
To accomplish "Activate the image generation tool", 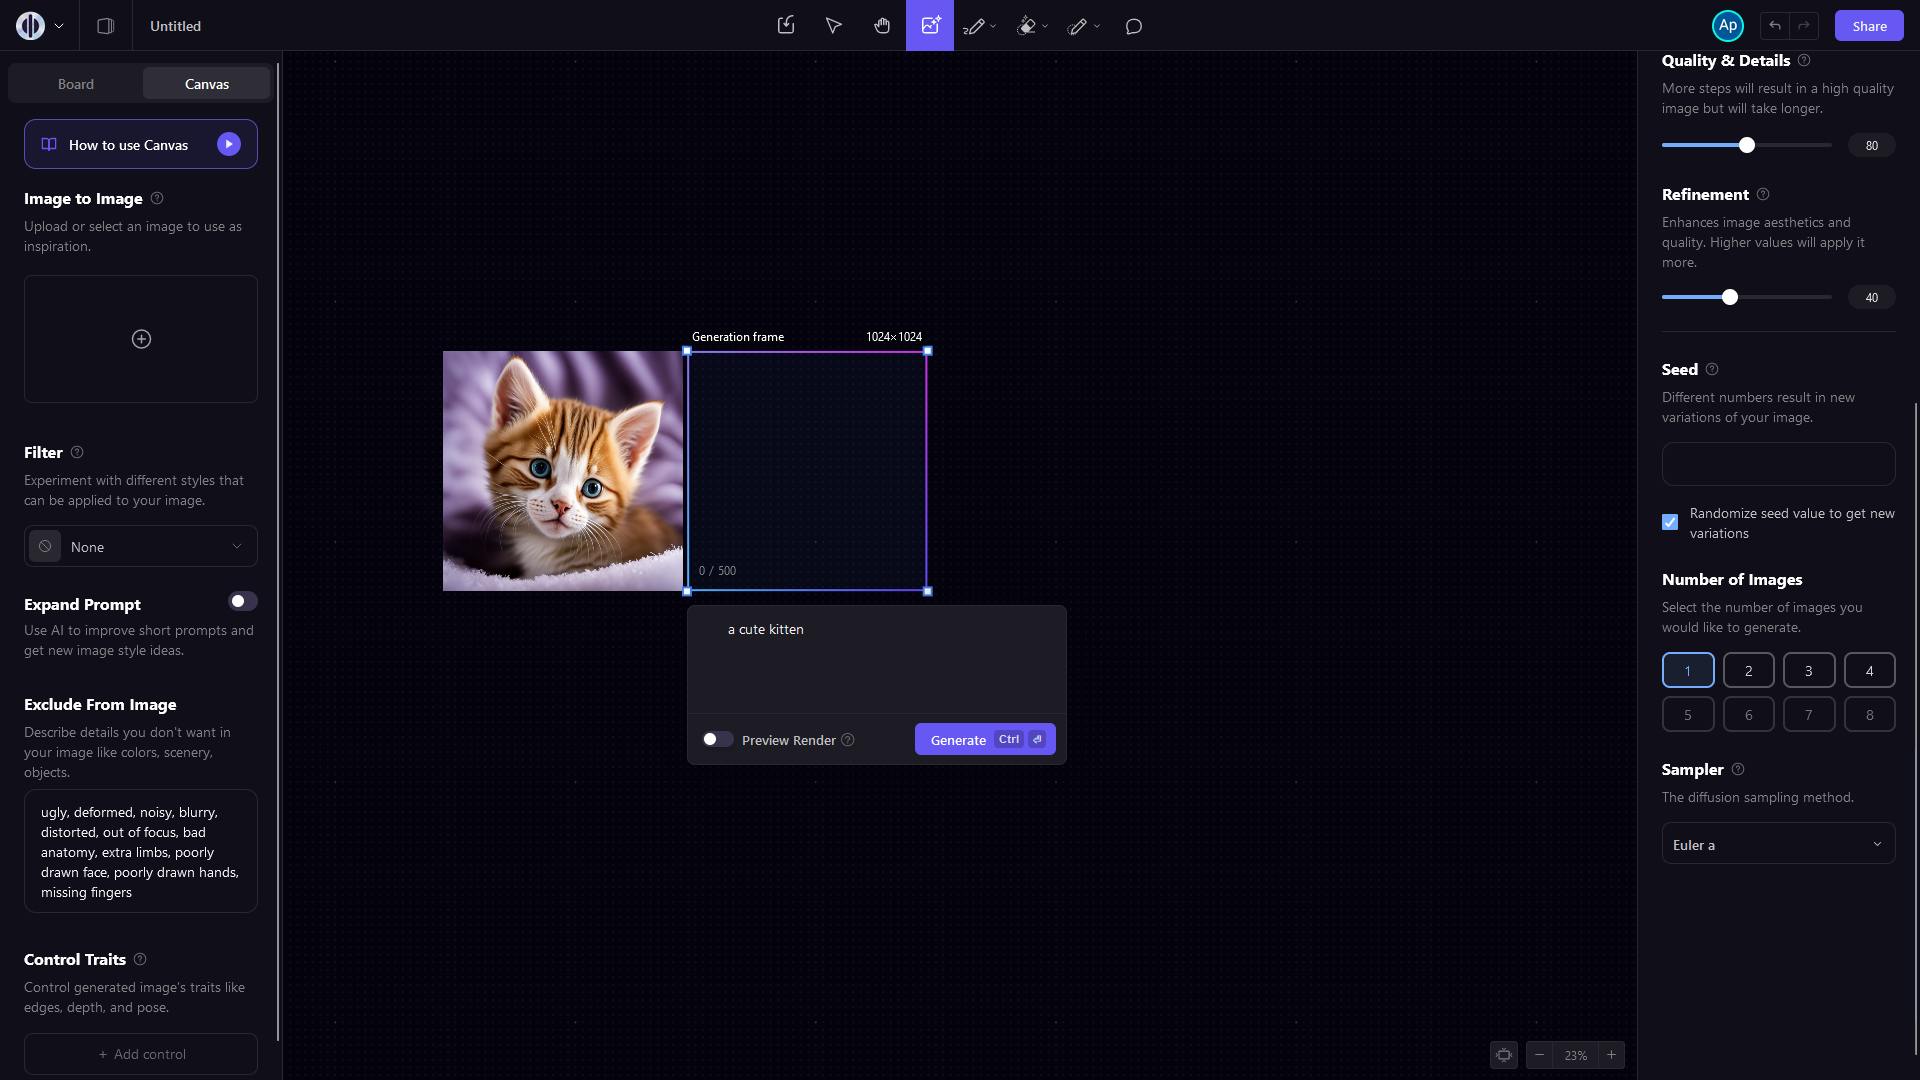I will tap(930, 26).
